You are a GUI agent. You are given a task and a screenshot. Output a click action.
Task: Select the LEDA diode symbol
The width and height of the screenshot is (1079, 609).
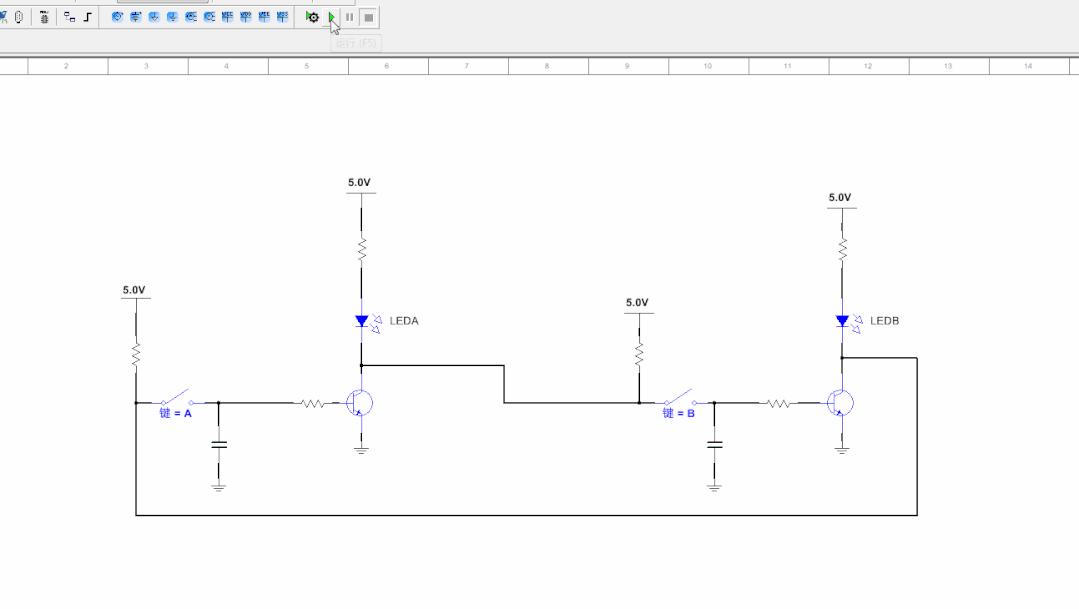click(x=362, y=321)
